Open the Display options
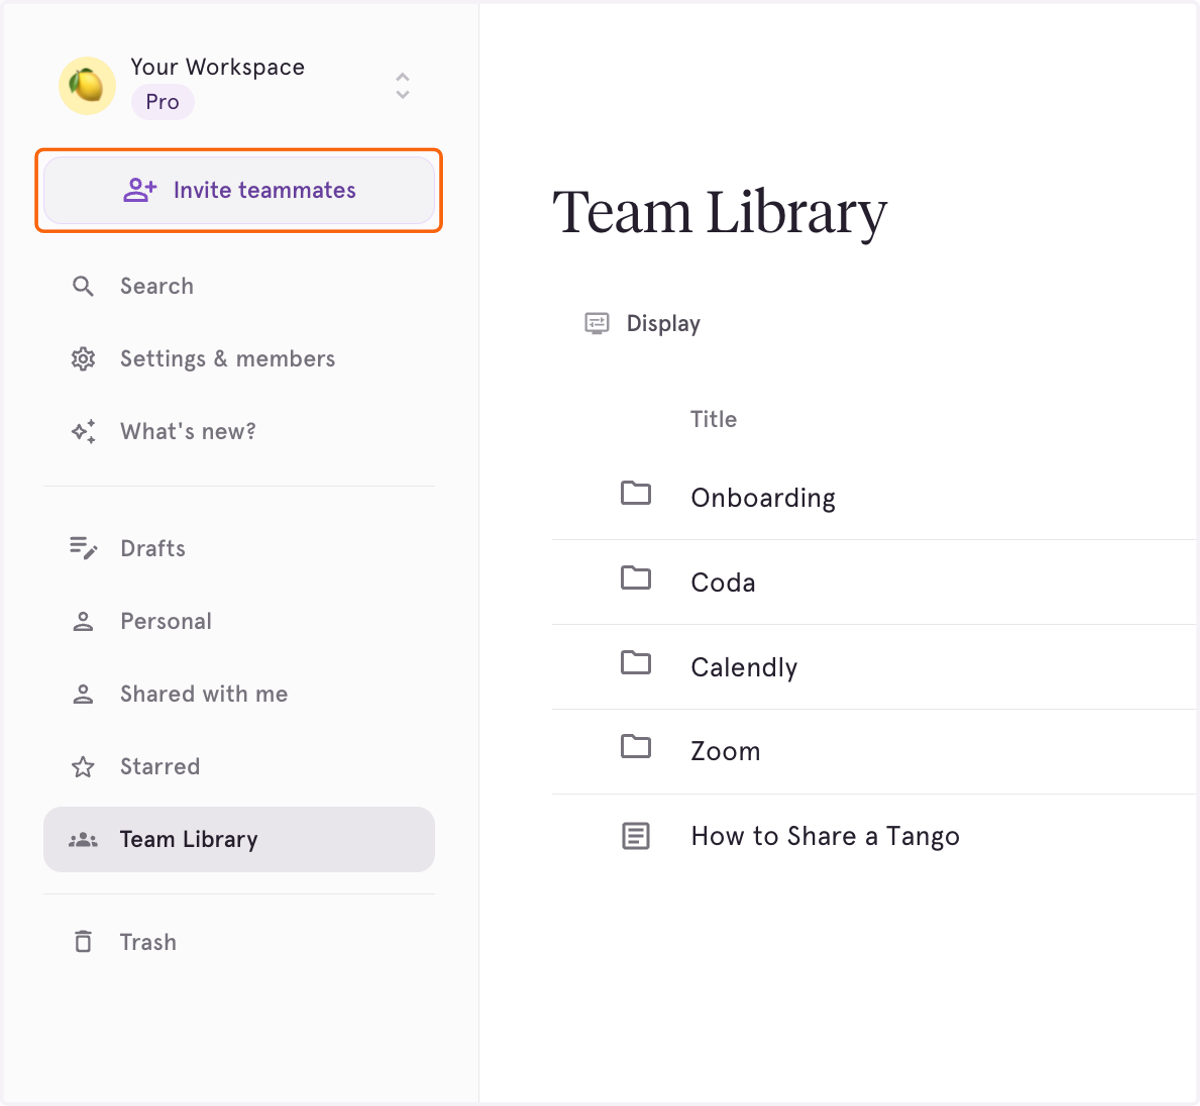 click(x=642, y=323)
